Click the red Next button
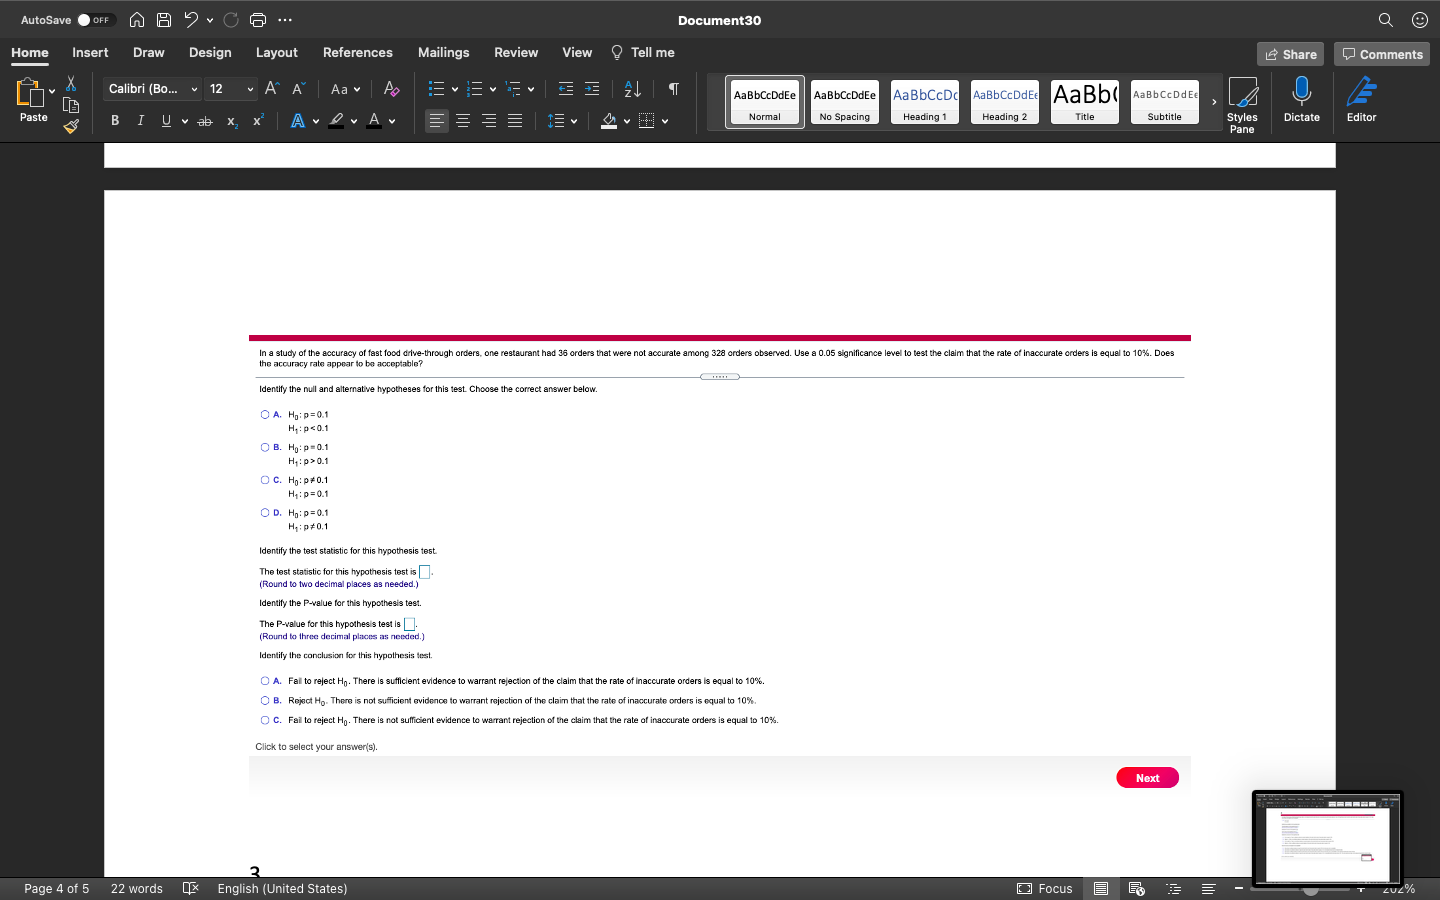1440x900 pixels. point(1147,778)
